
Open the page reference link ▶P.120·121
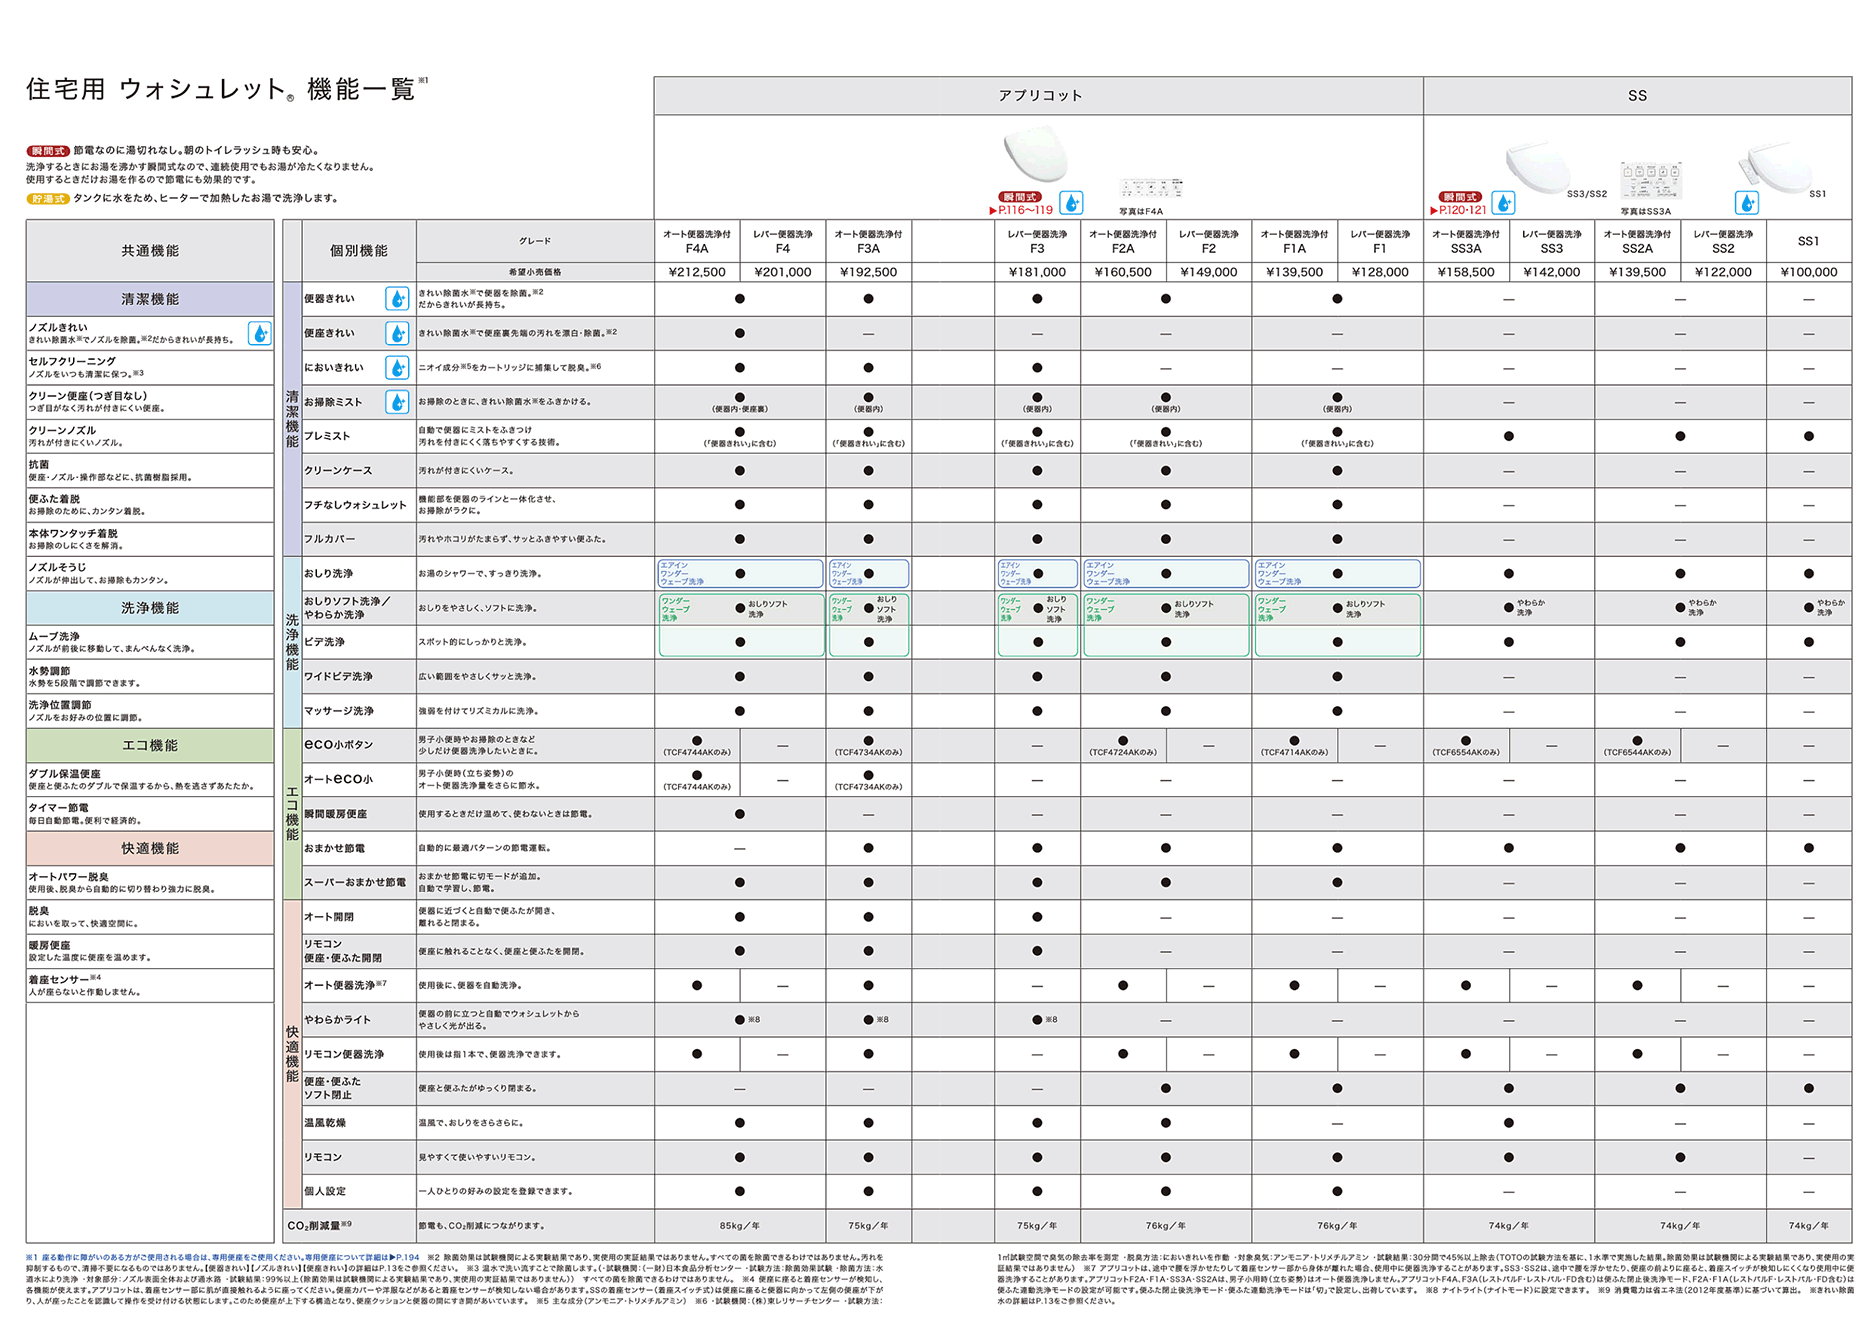1459,210
